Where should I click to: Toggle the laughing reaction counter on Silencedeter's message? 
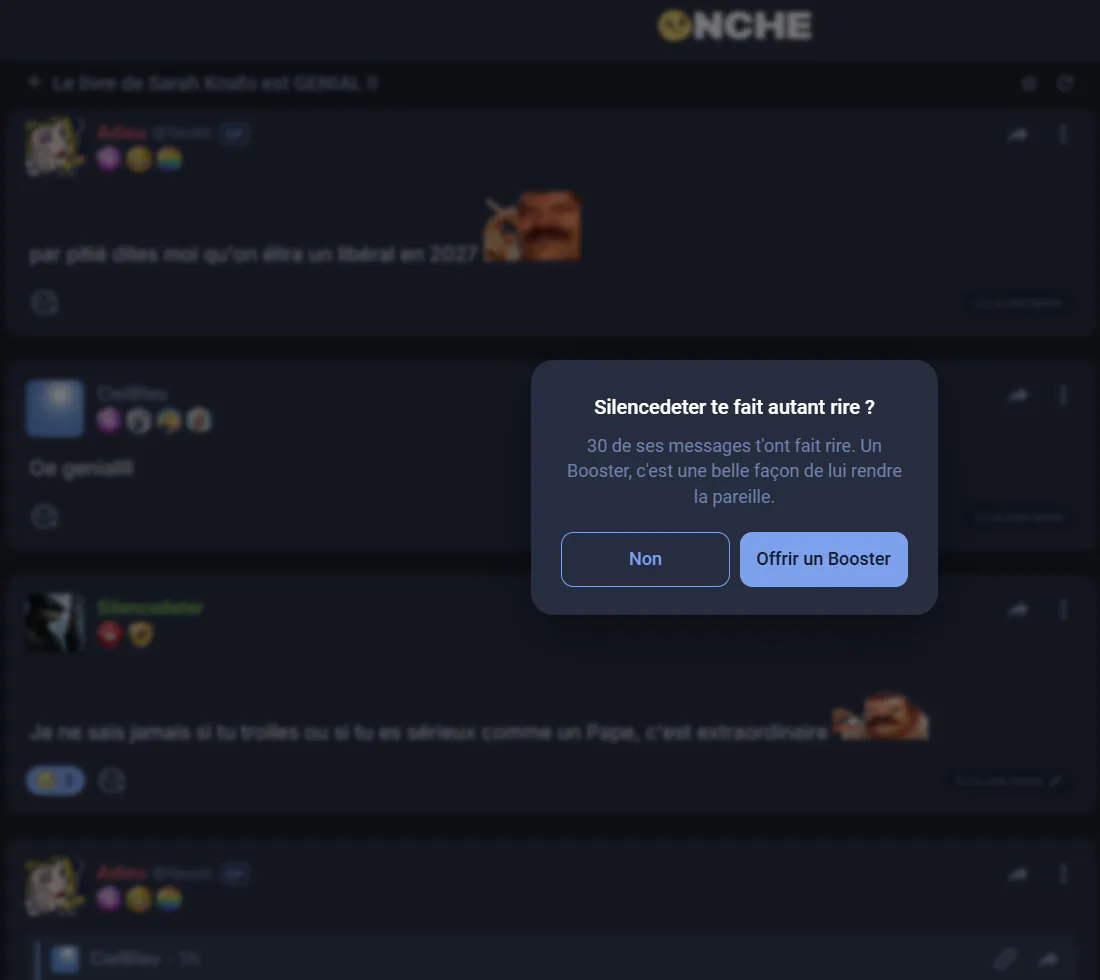[55, 780]
